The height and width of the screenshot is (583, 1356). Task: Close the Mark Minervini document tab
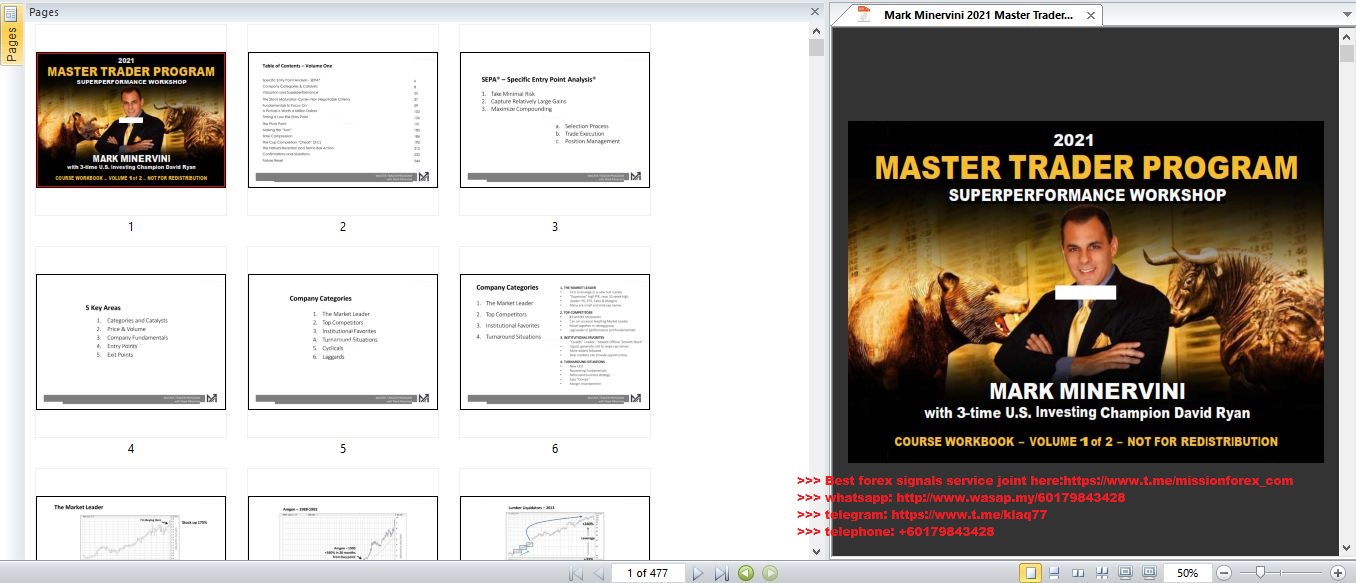pyautogui.click(x=1091, y=15)
